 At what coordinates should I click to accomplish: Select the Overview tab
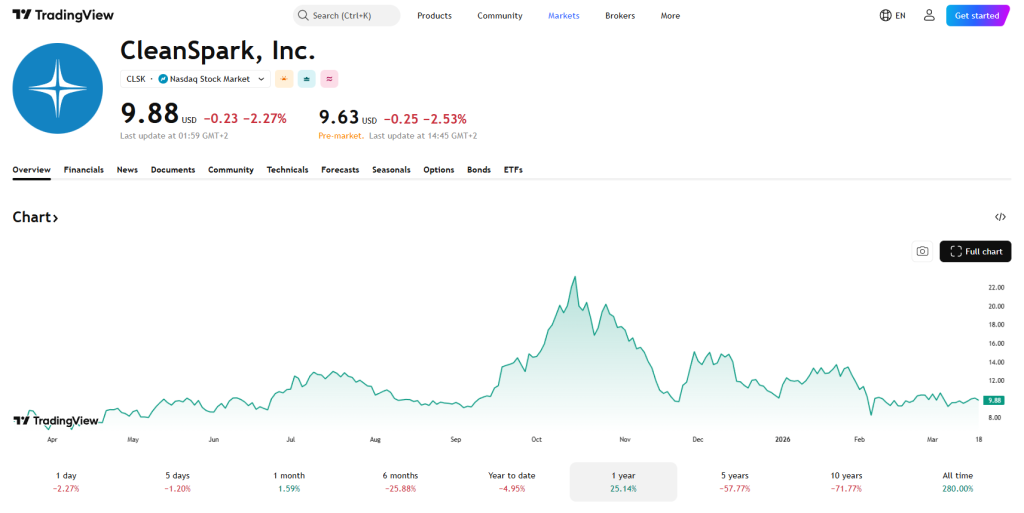[x=31, y=170]
